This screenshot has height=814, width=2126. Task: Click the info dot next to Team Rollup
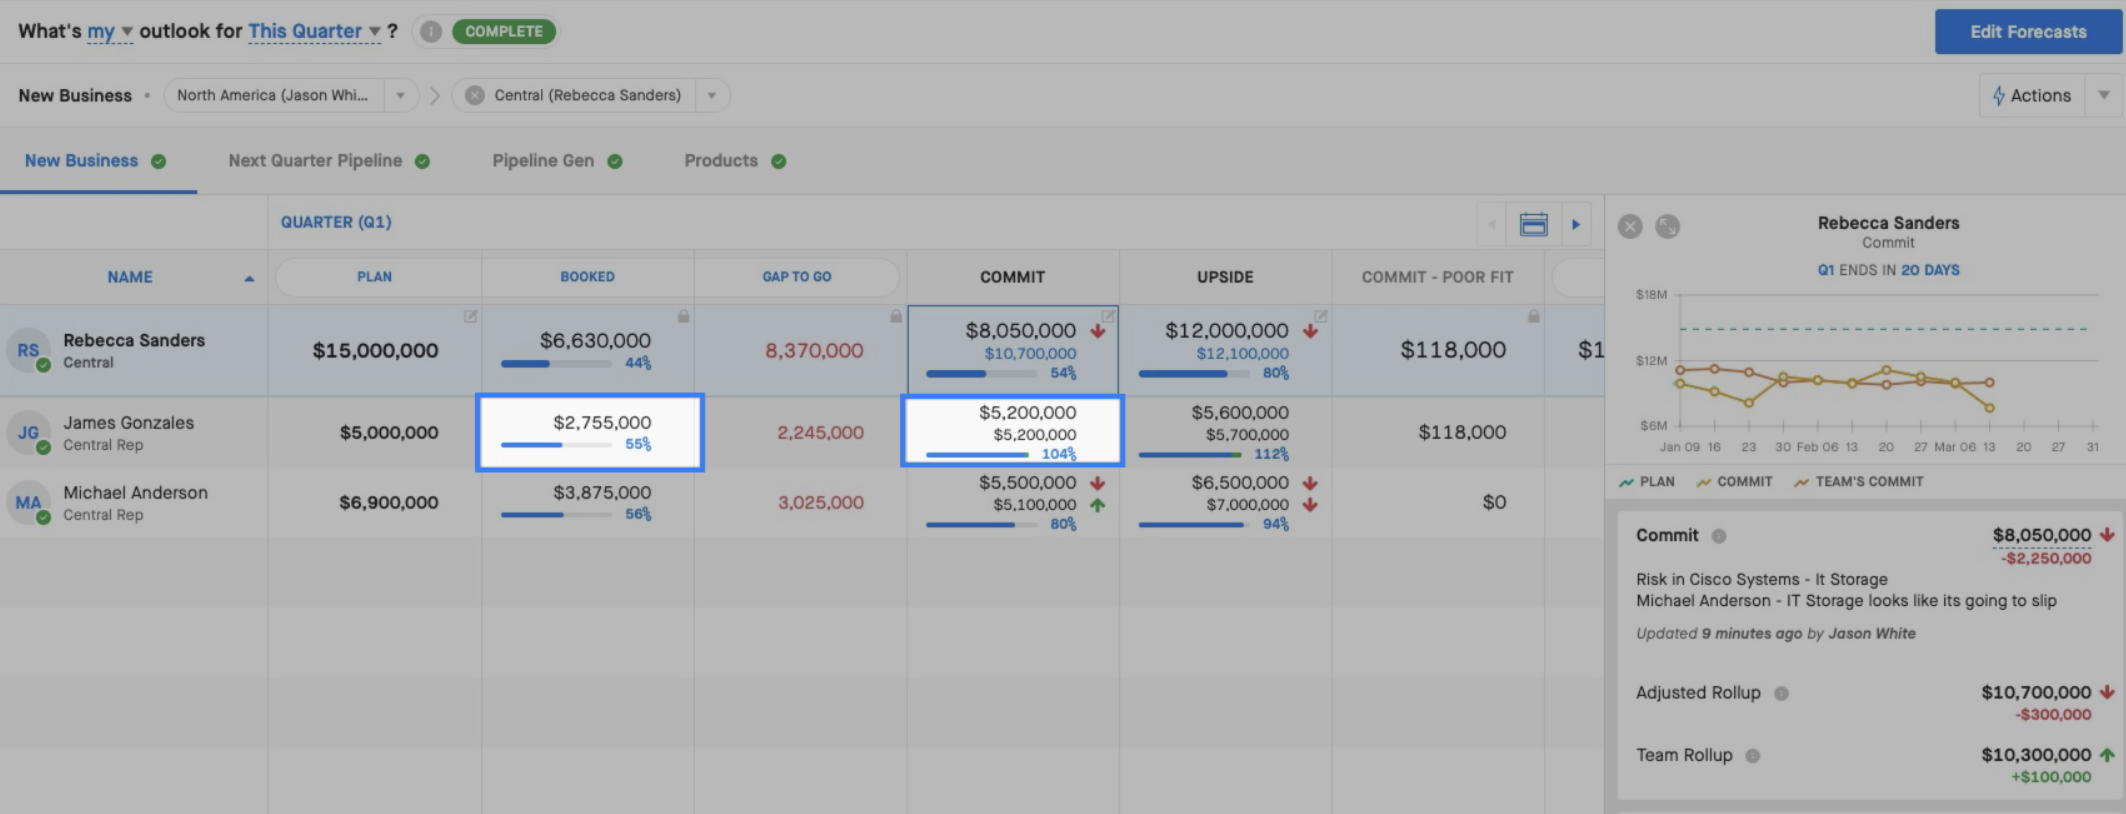pyautogui.click(x=1753, y=756)
